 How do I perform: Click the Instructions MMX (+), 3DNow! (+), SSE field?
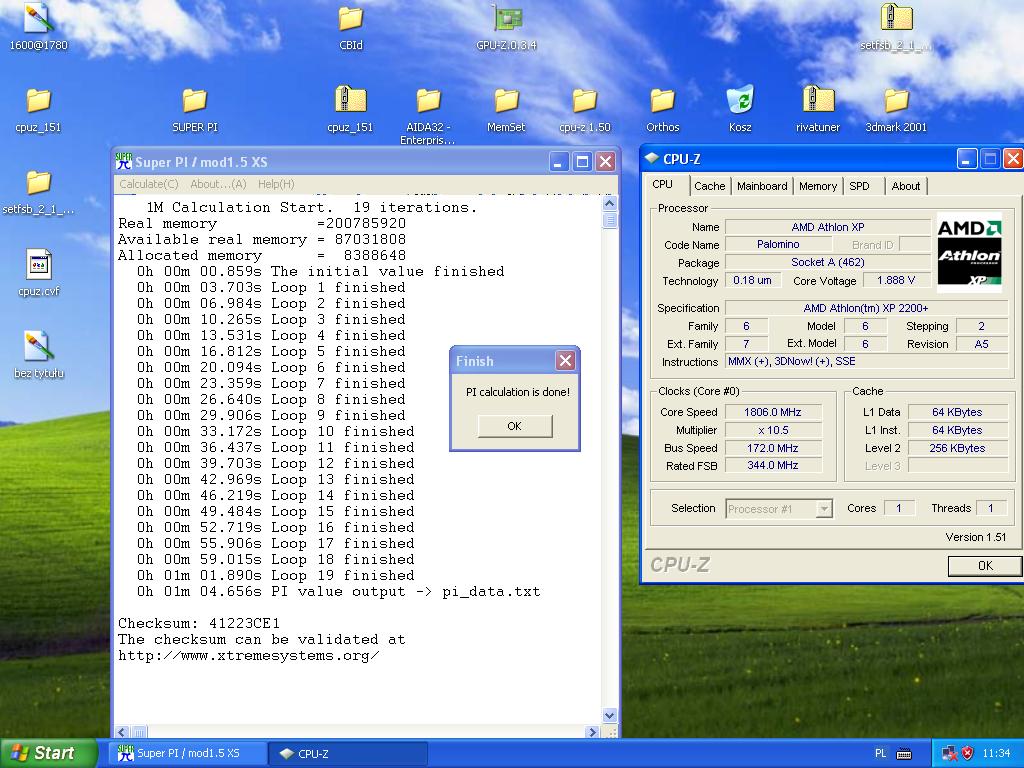pos(866,361)
